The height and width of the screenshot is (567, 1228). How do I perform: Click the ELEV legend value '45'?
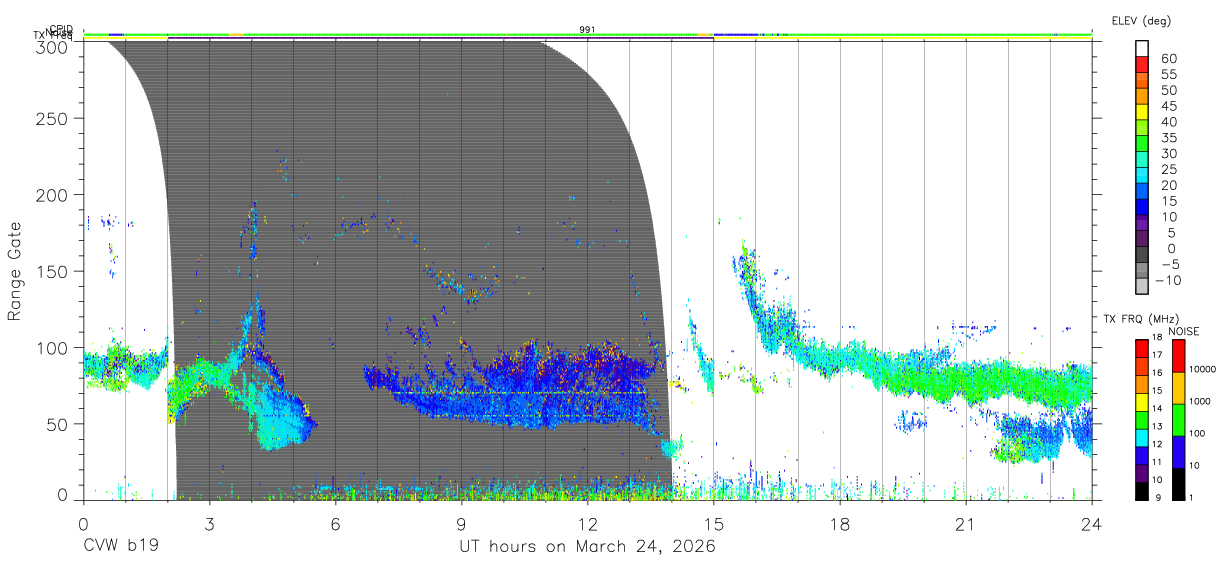[1169, 106]
